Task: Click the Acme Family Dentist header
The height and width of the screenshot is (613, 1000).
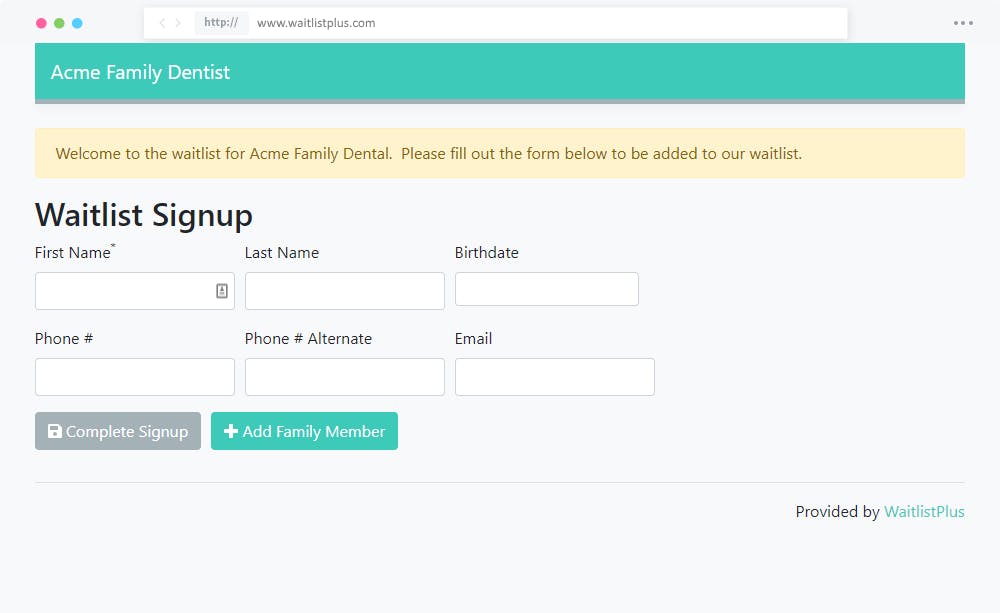Action: [x=140, y=71]
